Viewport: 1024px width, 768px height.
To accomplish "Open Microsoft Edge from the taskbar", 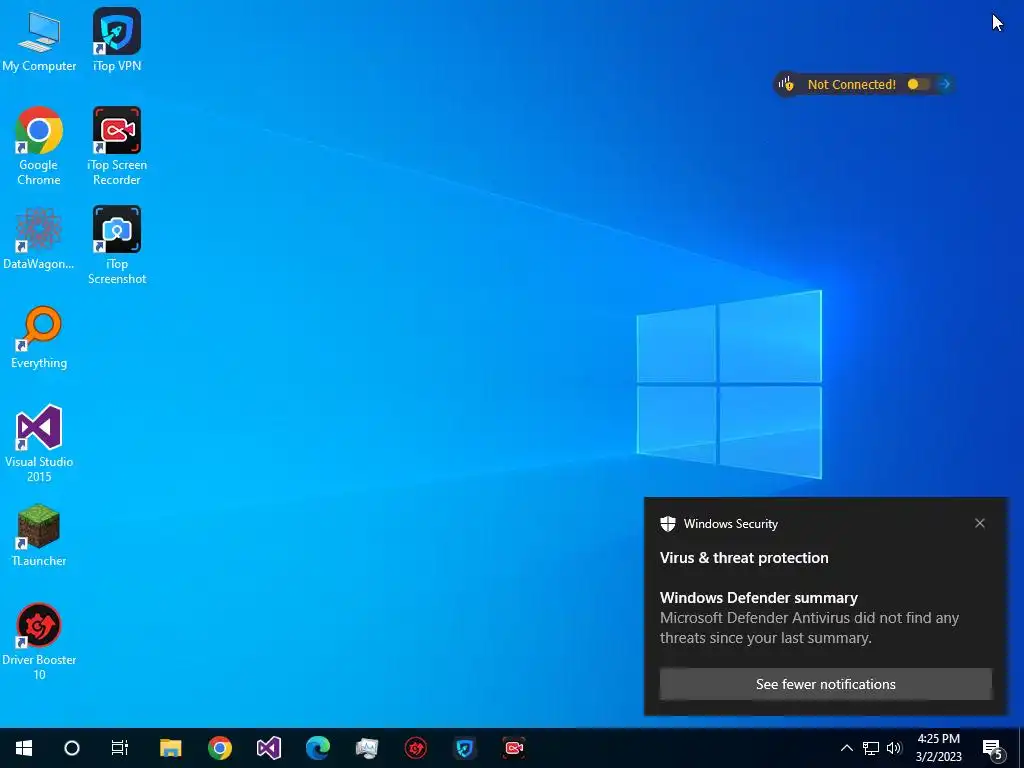I will pos(318,748).
